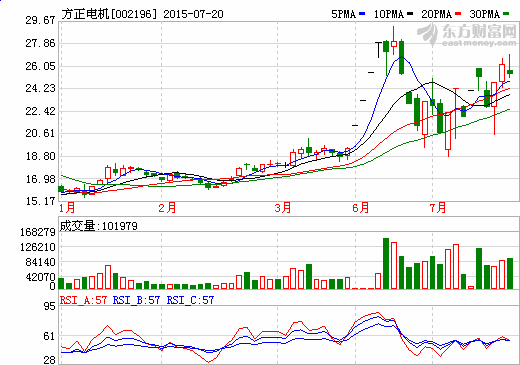Click the 20PMA red legend marker
520x365 pixels.
pos(458,14)
